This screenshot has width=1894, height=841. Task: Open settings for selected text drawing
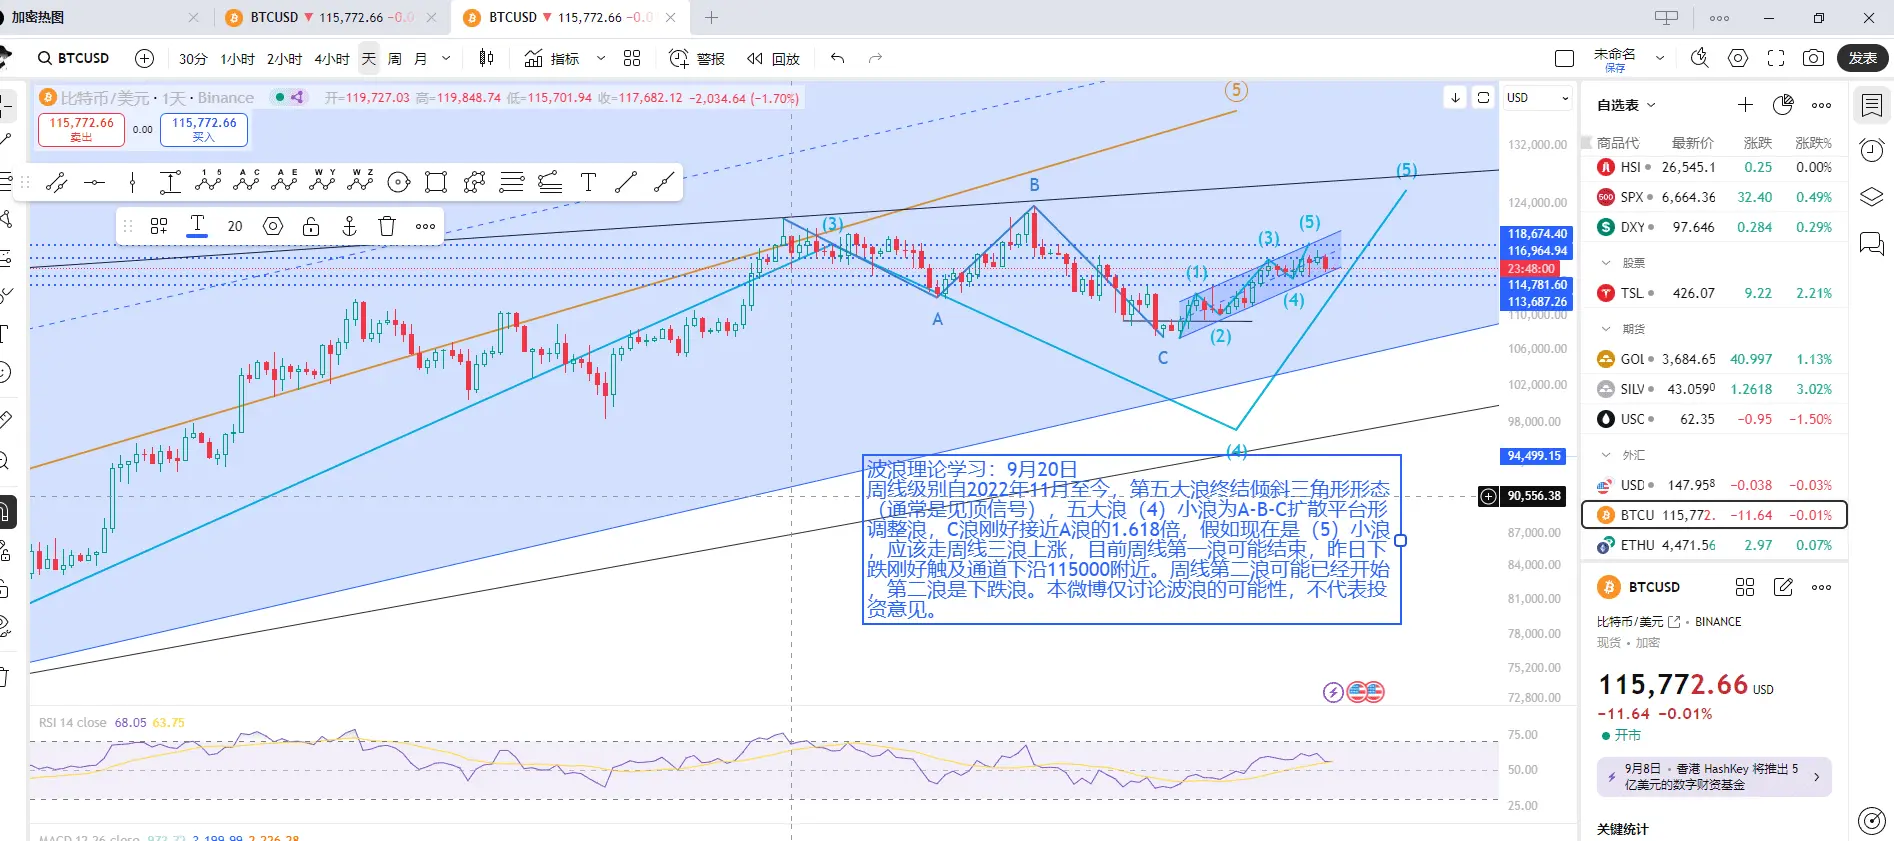pyautogui.click(x=273, y=226)
